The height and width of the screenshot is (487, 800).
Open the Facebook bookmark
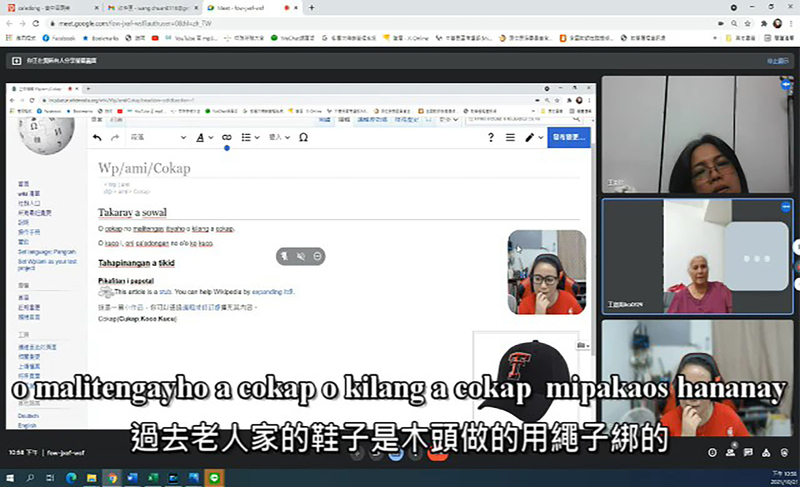[59, 38]
